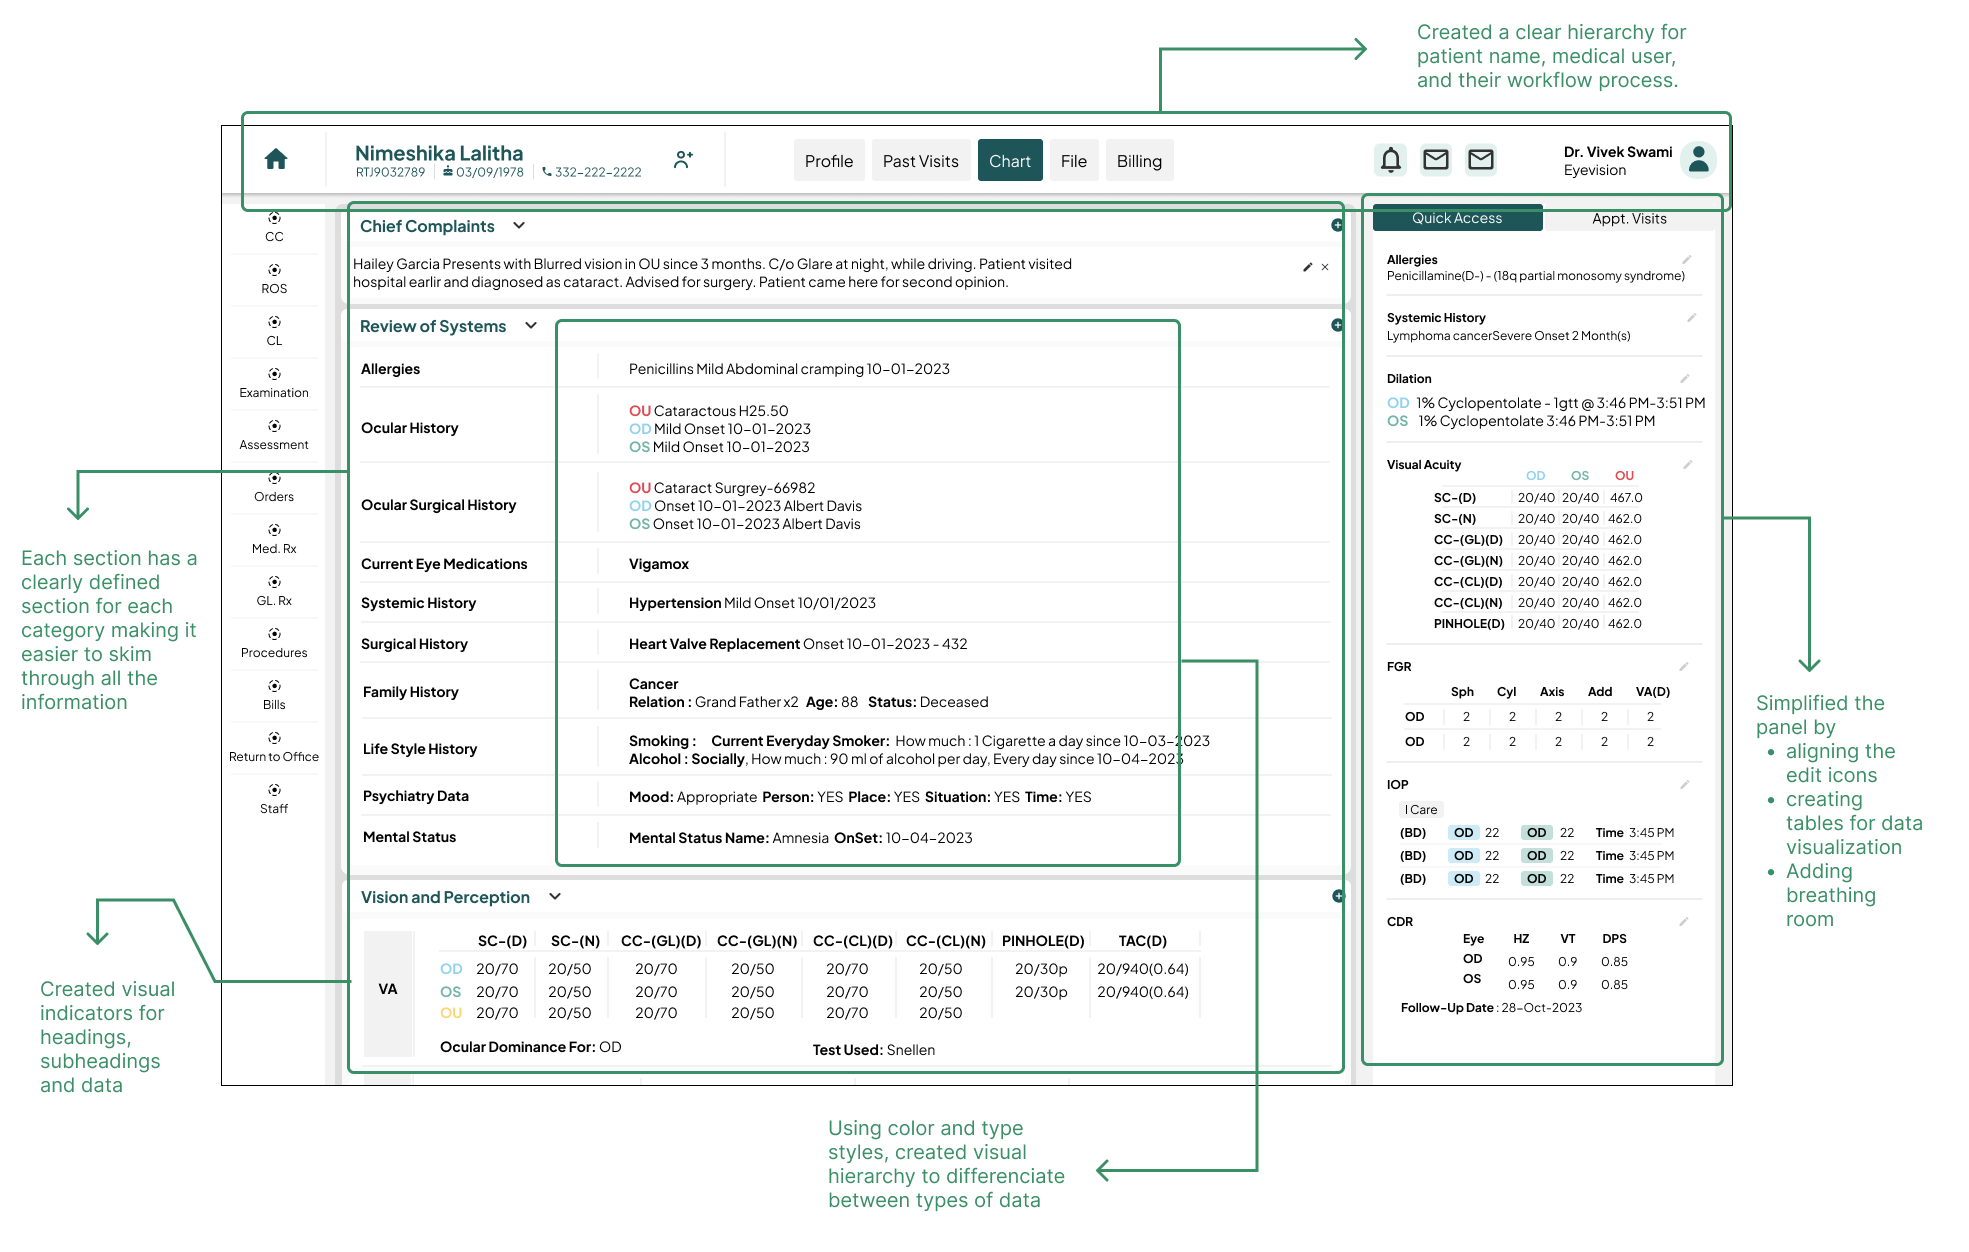Collapse the Chief Complaints section chevron

tap(519, 226)
